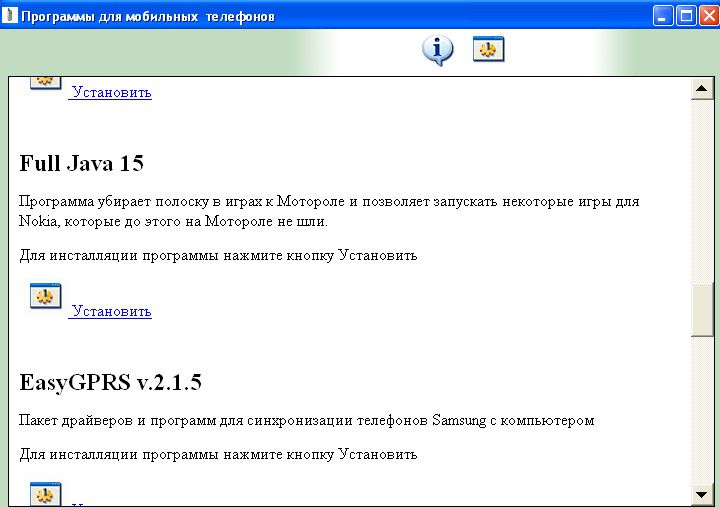720x508 pixels.
Task: Click the install icon under Full Java 15
Action: 45,297
